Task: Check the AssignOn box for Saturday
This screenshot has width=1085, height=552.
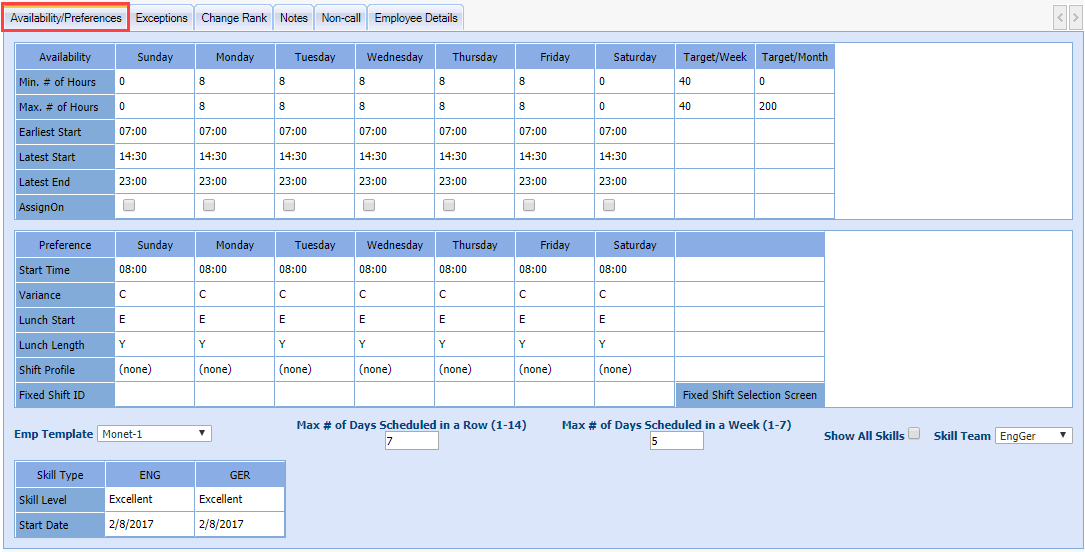Action: [x=609, y=205]
